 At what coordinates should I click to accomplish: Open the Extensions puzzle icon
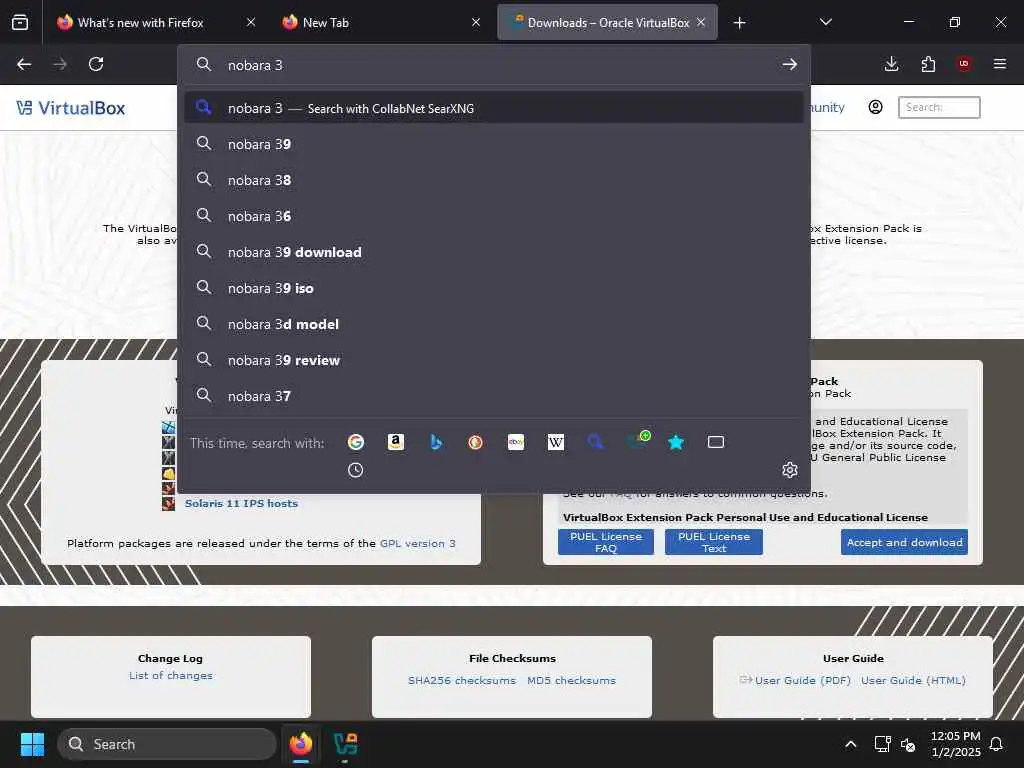(x=928, y=64)
